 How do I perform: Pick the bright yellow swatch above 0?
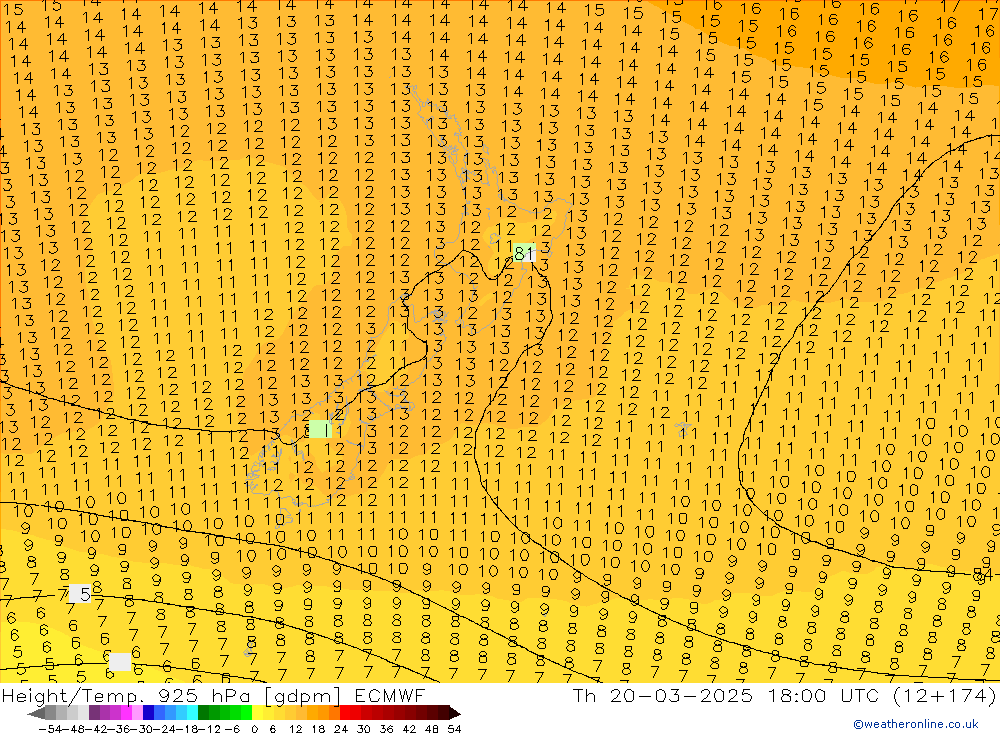tap(257, 713)
